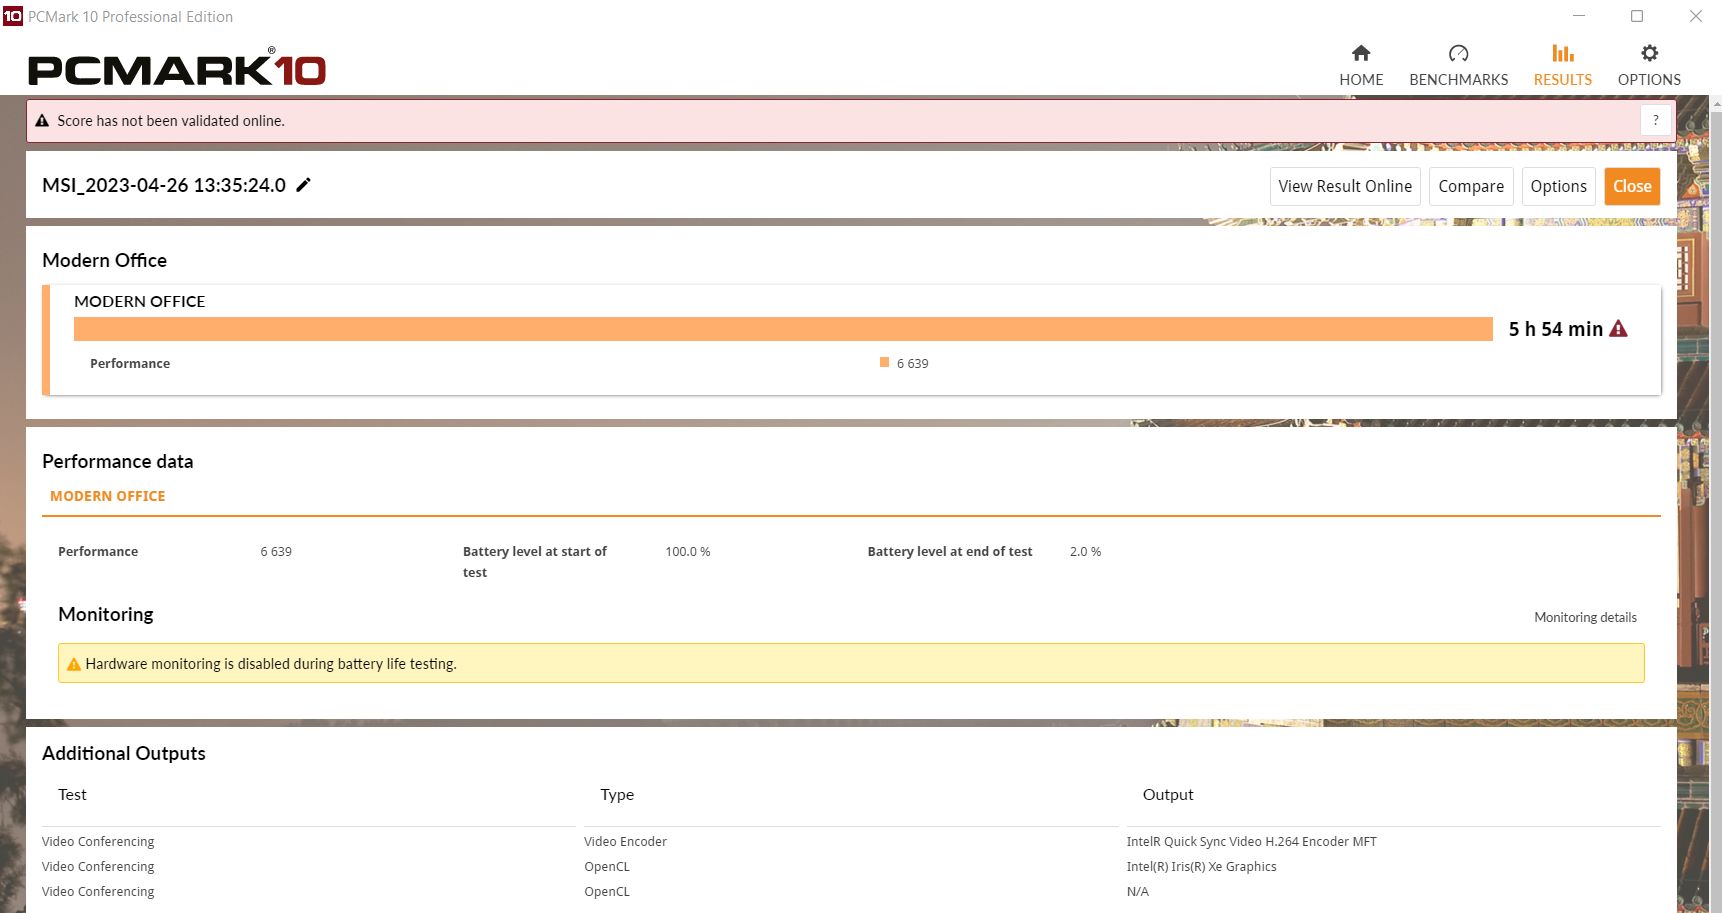Screen dimensions: 1722x913
Task: Click the hardware monitoring warning icon
Action: point(74,664)
